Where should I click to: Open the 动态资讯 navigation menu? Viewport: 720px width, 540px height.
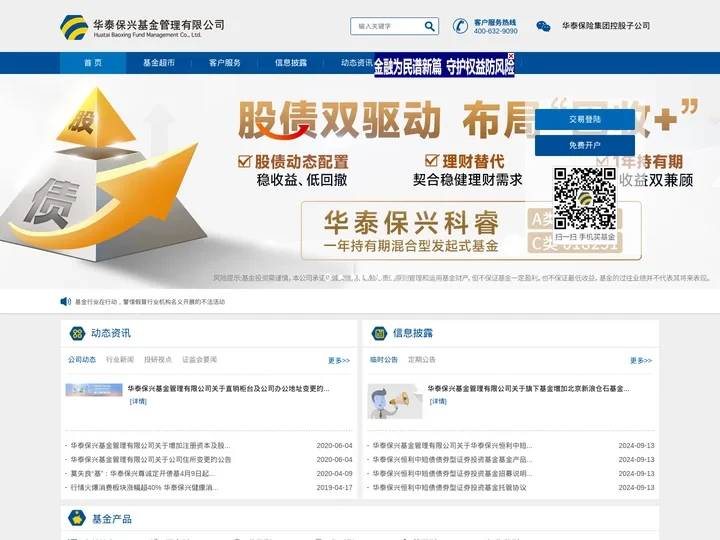coord(356,63)
